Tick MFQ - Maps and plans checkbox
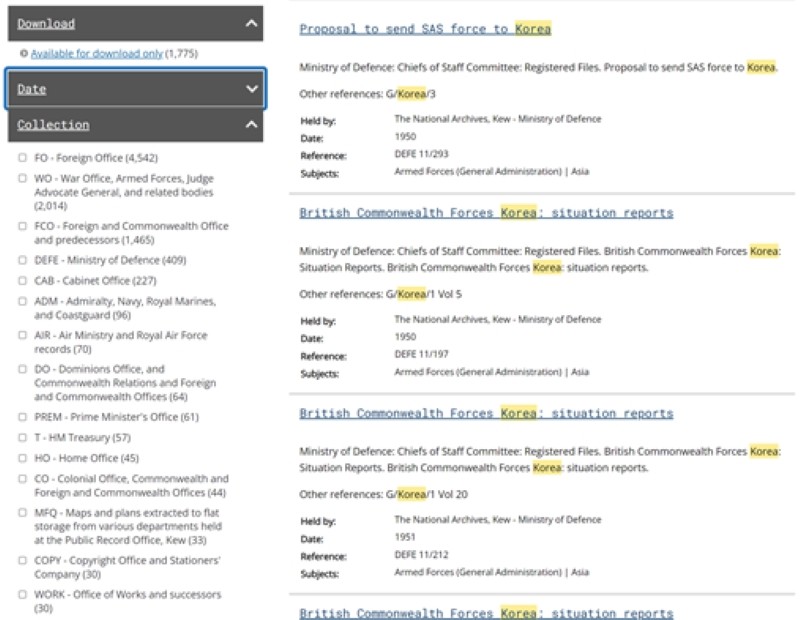800x620 pixels. tap(22, 512)
